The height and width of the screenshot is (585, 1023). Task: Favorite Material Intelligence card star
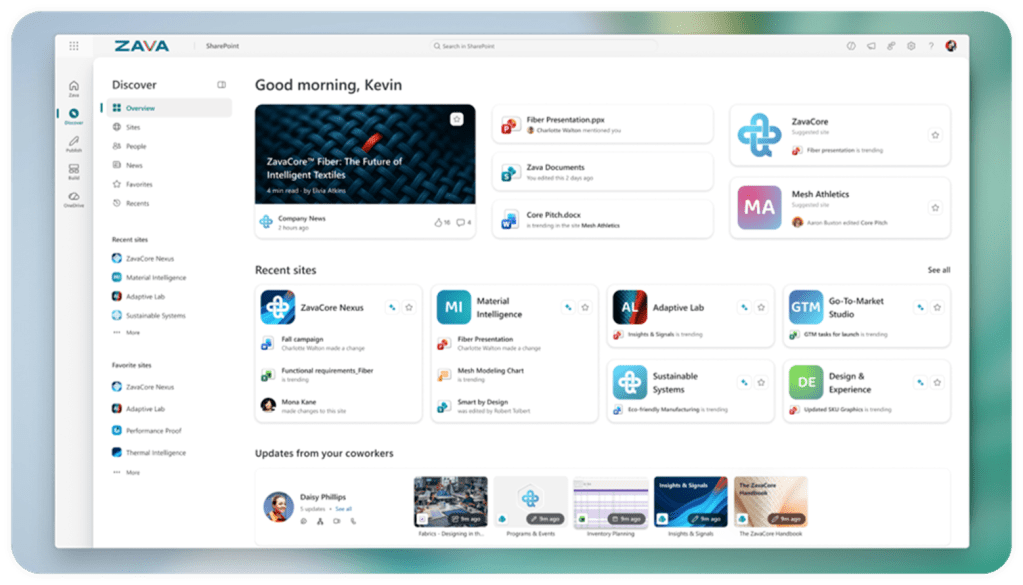[585, 307]
